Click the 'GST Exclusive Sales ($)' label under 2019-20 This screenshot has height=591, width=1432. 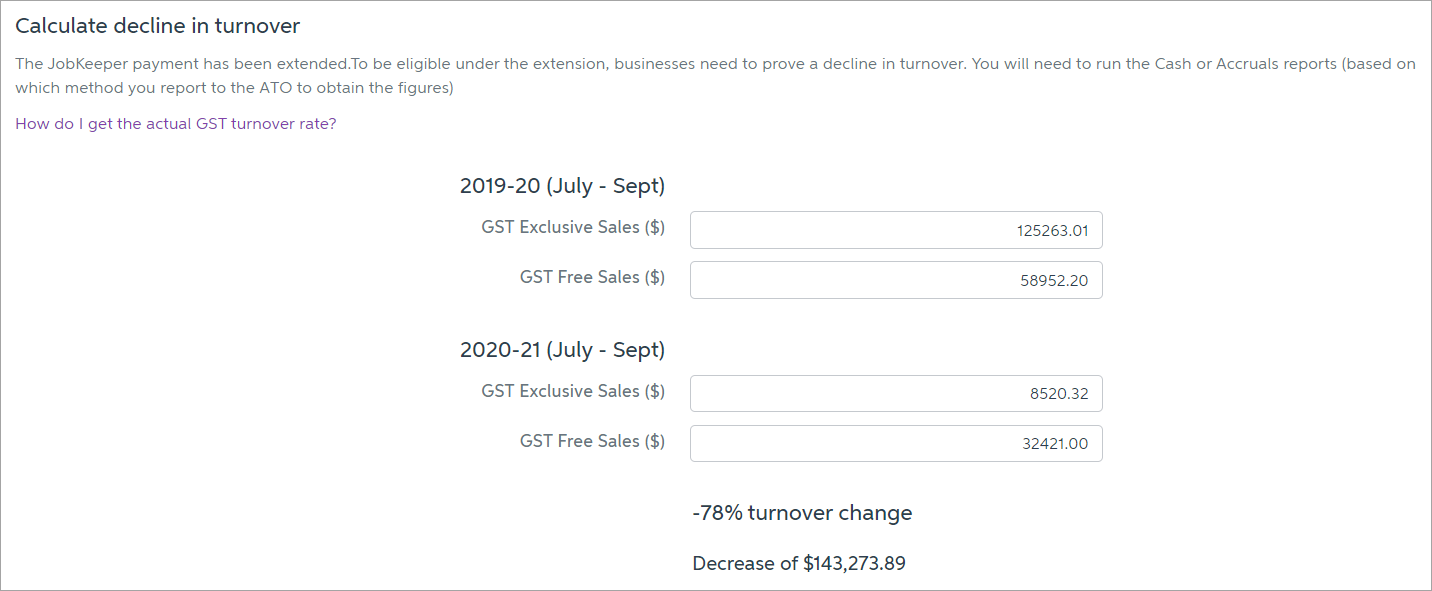[572, 228]
